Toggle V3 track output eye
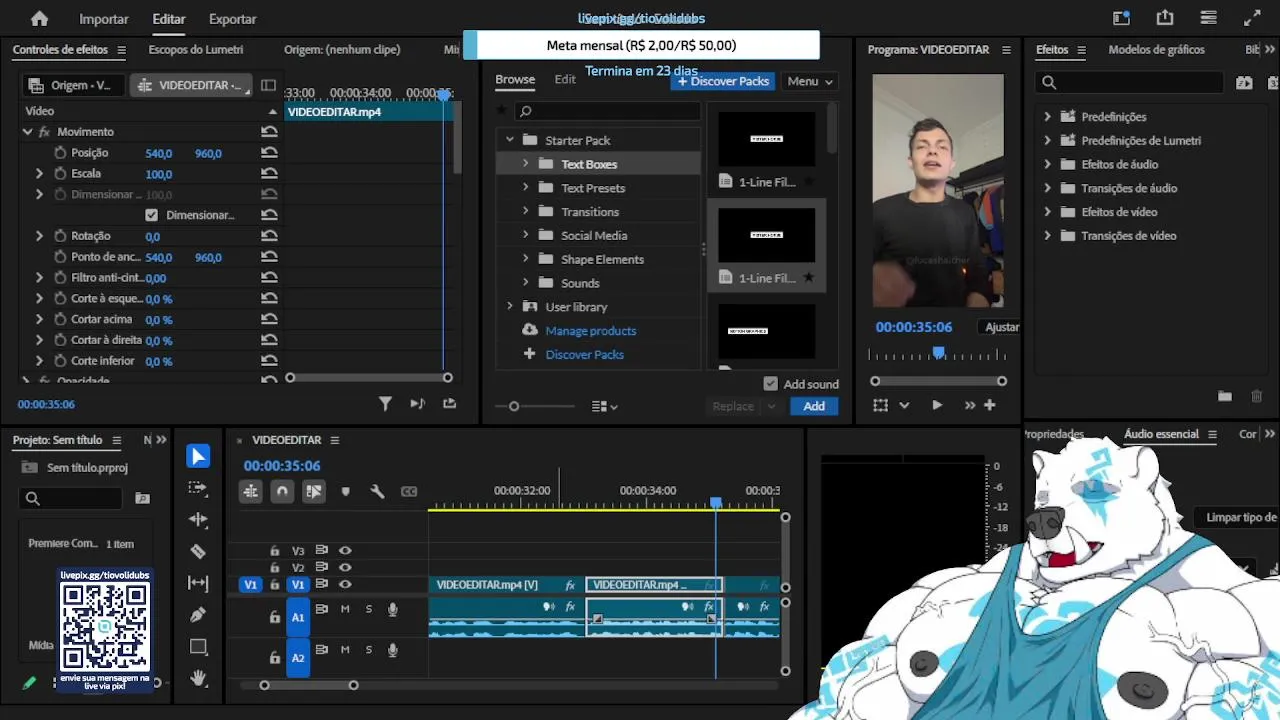The image size is (1280, 720). [x=345, y=550]
